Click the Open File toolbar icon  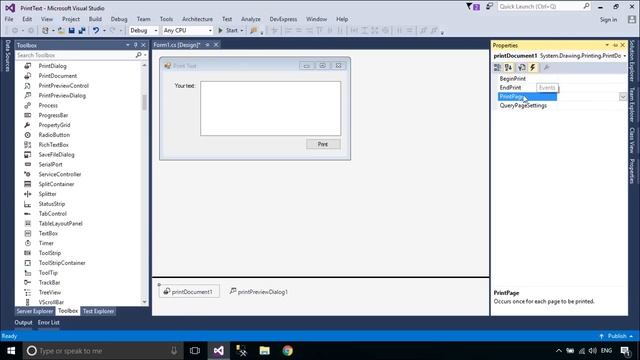61,31
